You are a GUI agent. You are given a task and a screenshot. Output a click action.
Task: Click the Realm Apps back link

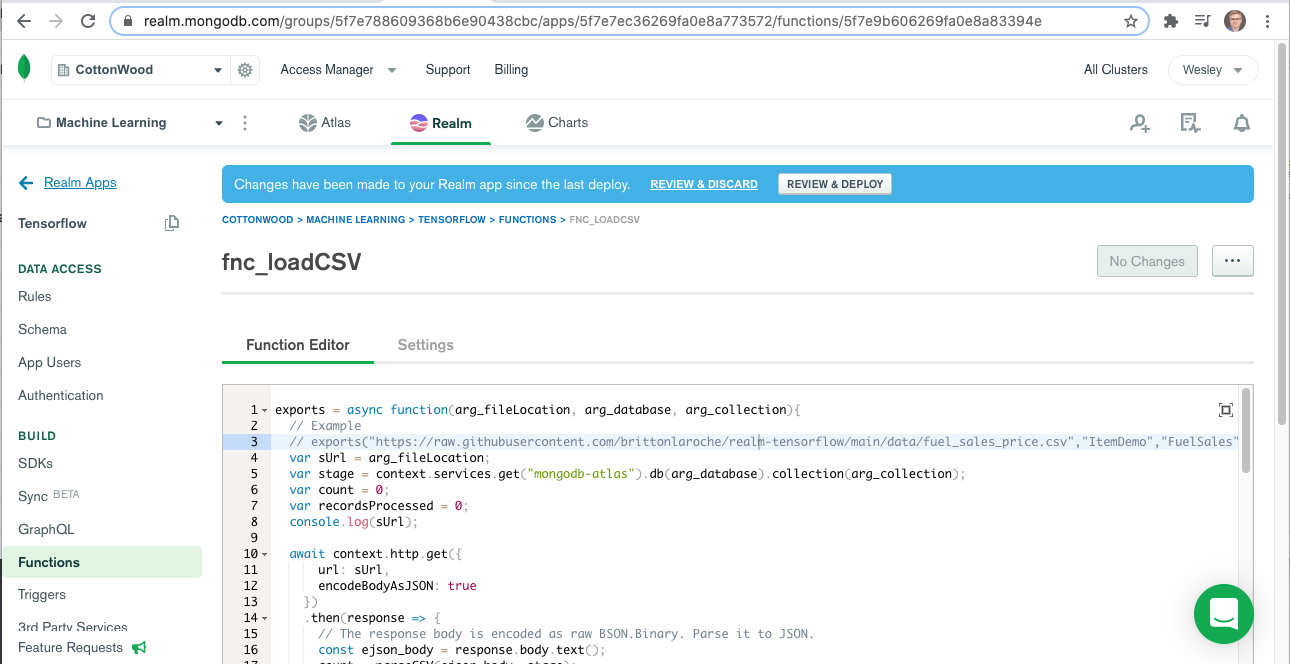[x=80, y=183]
